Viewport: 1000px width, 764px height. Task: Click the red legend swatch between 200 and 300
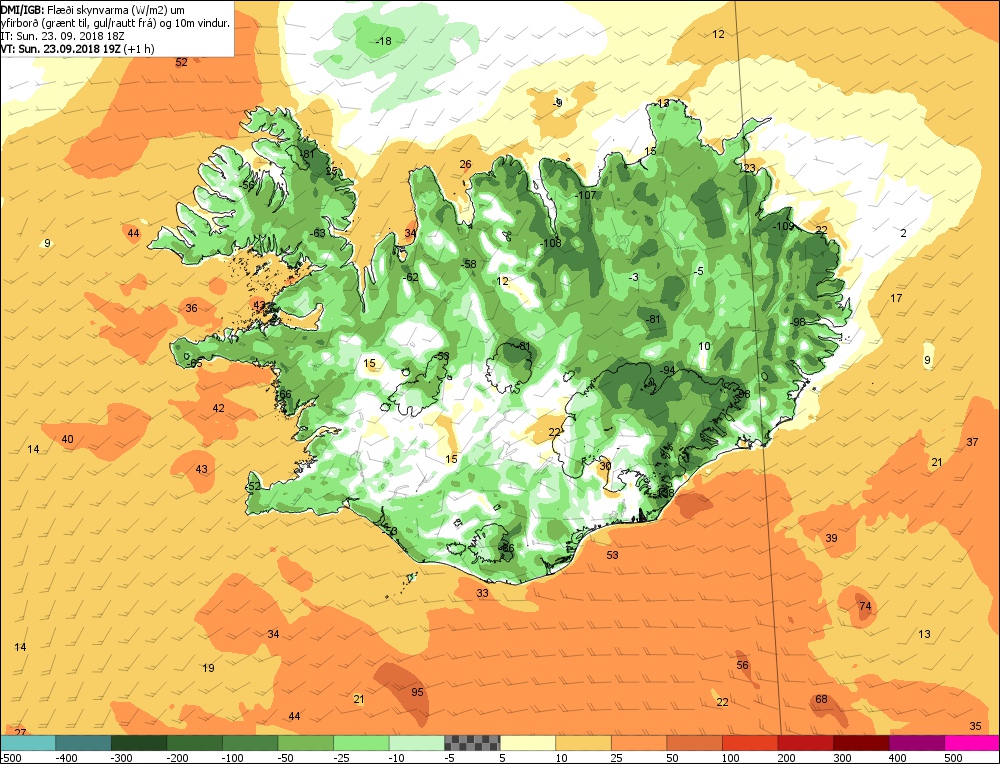pos(805,742)
